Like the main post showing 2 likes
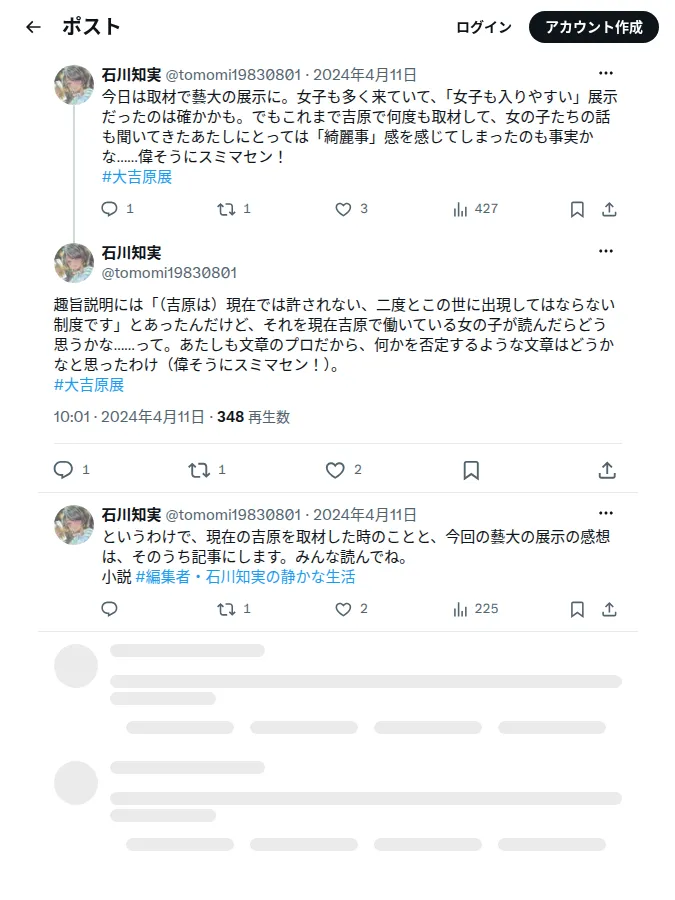675x900 pixels. [335, 470]
